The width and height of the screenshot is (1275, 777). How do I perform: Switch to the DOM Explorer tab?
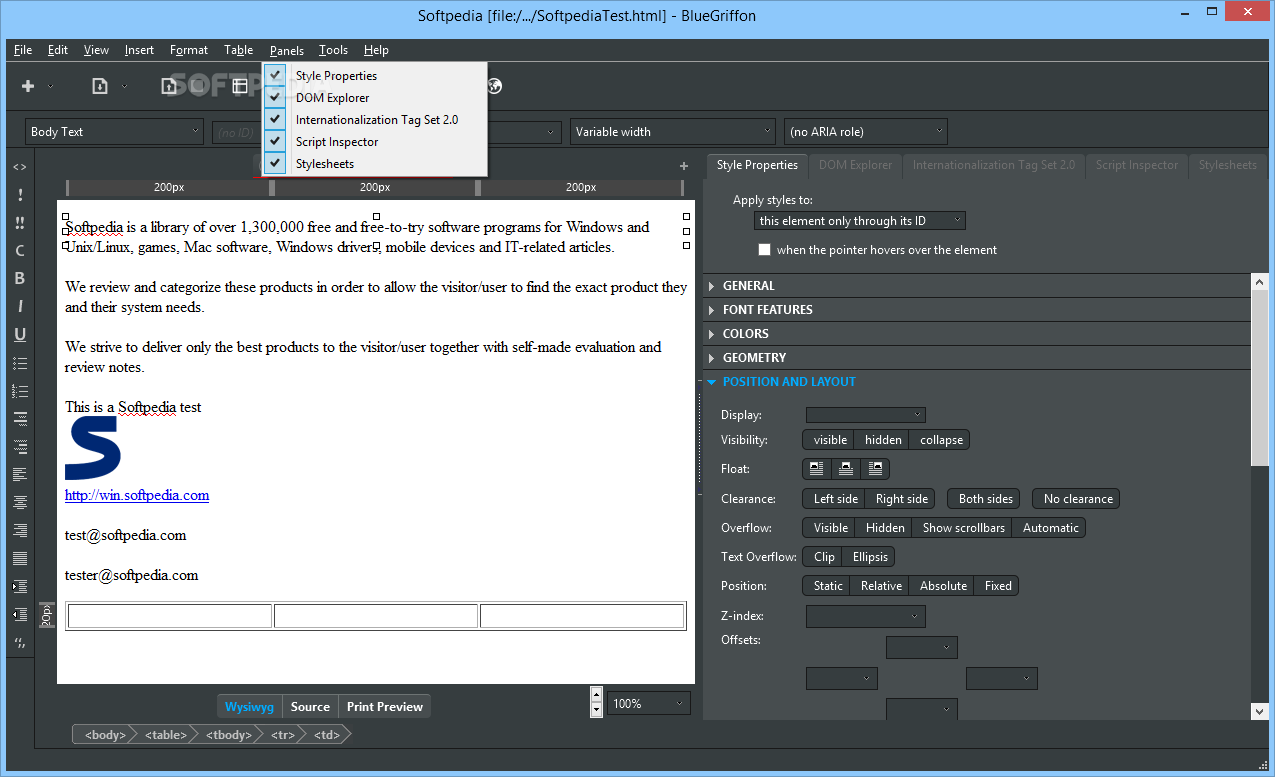click(x=855, y=165)
